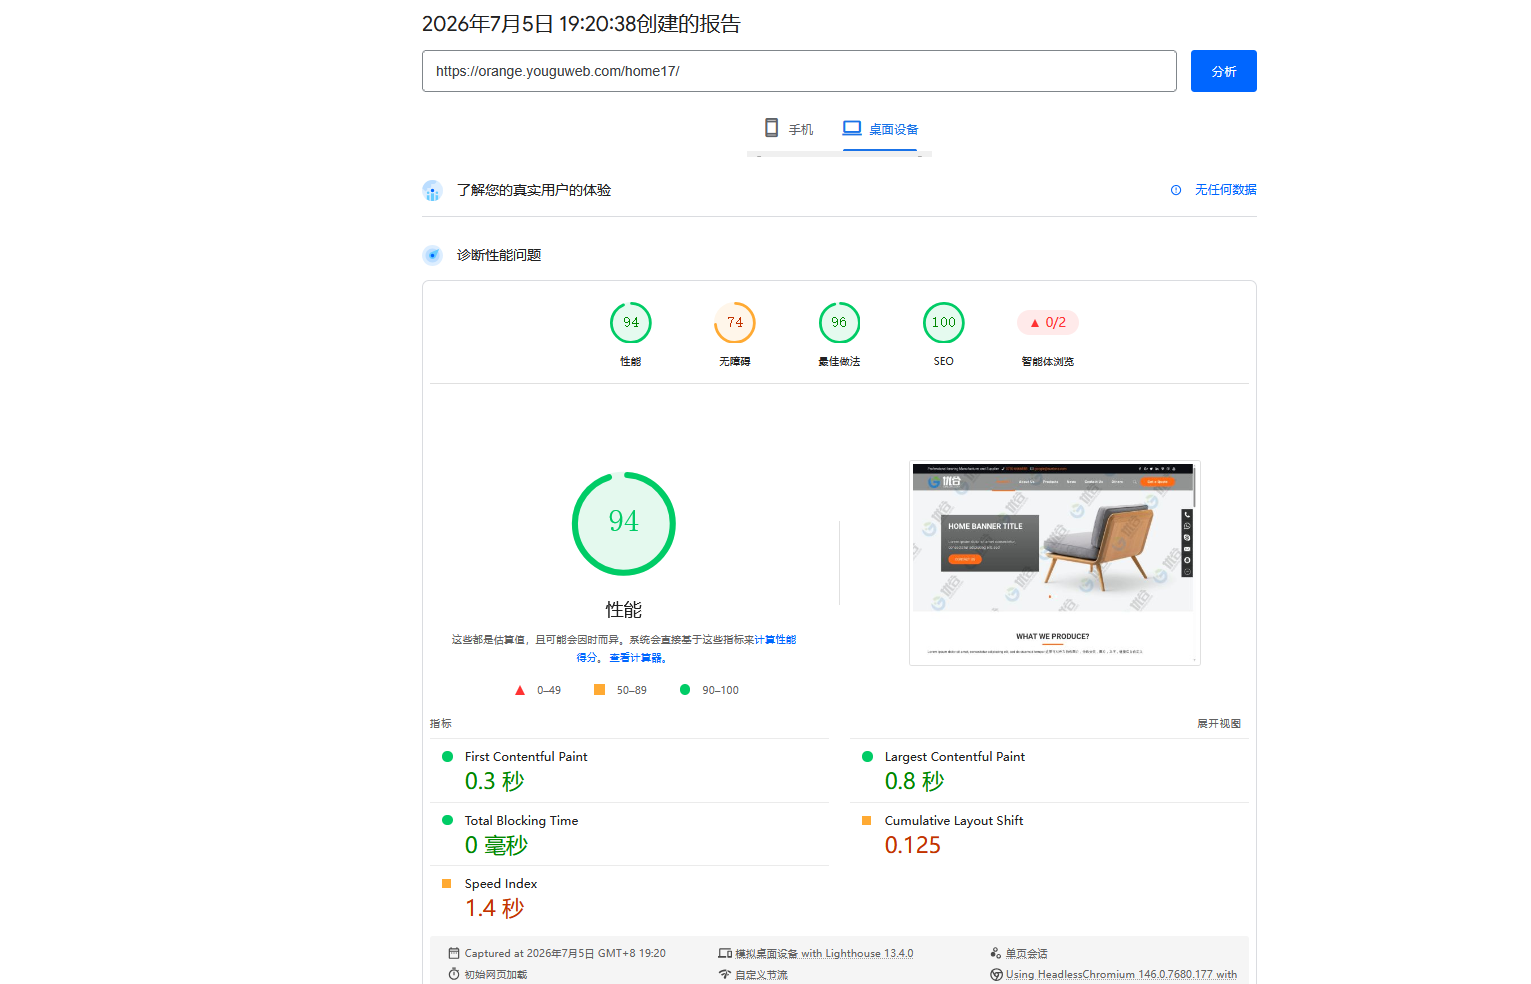Click the 自定义节流 throttling text
The image size is (1531, 984).
point(761,975)
